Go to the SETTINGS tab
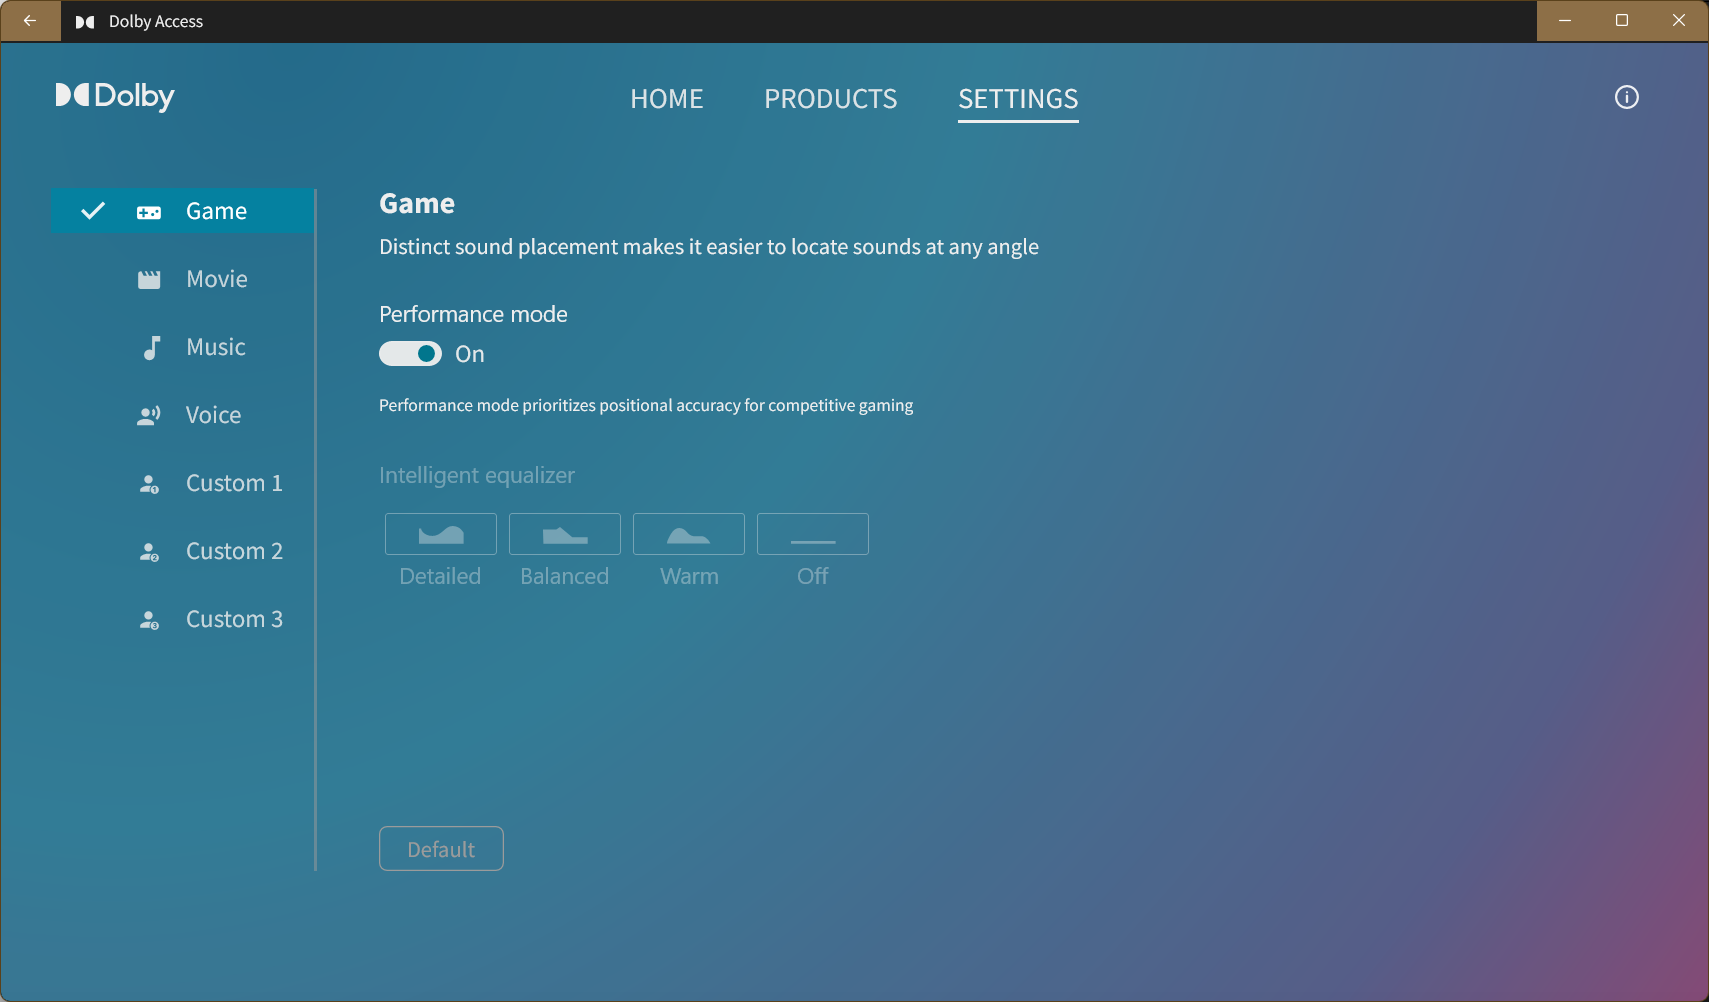The width and height of the screenshot is (1709, 1002). (x=1018, y=99)
